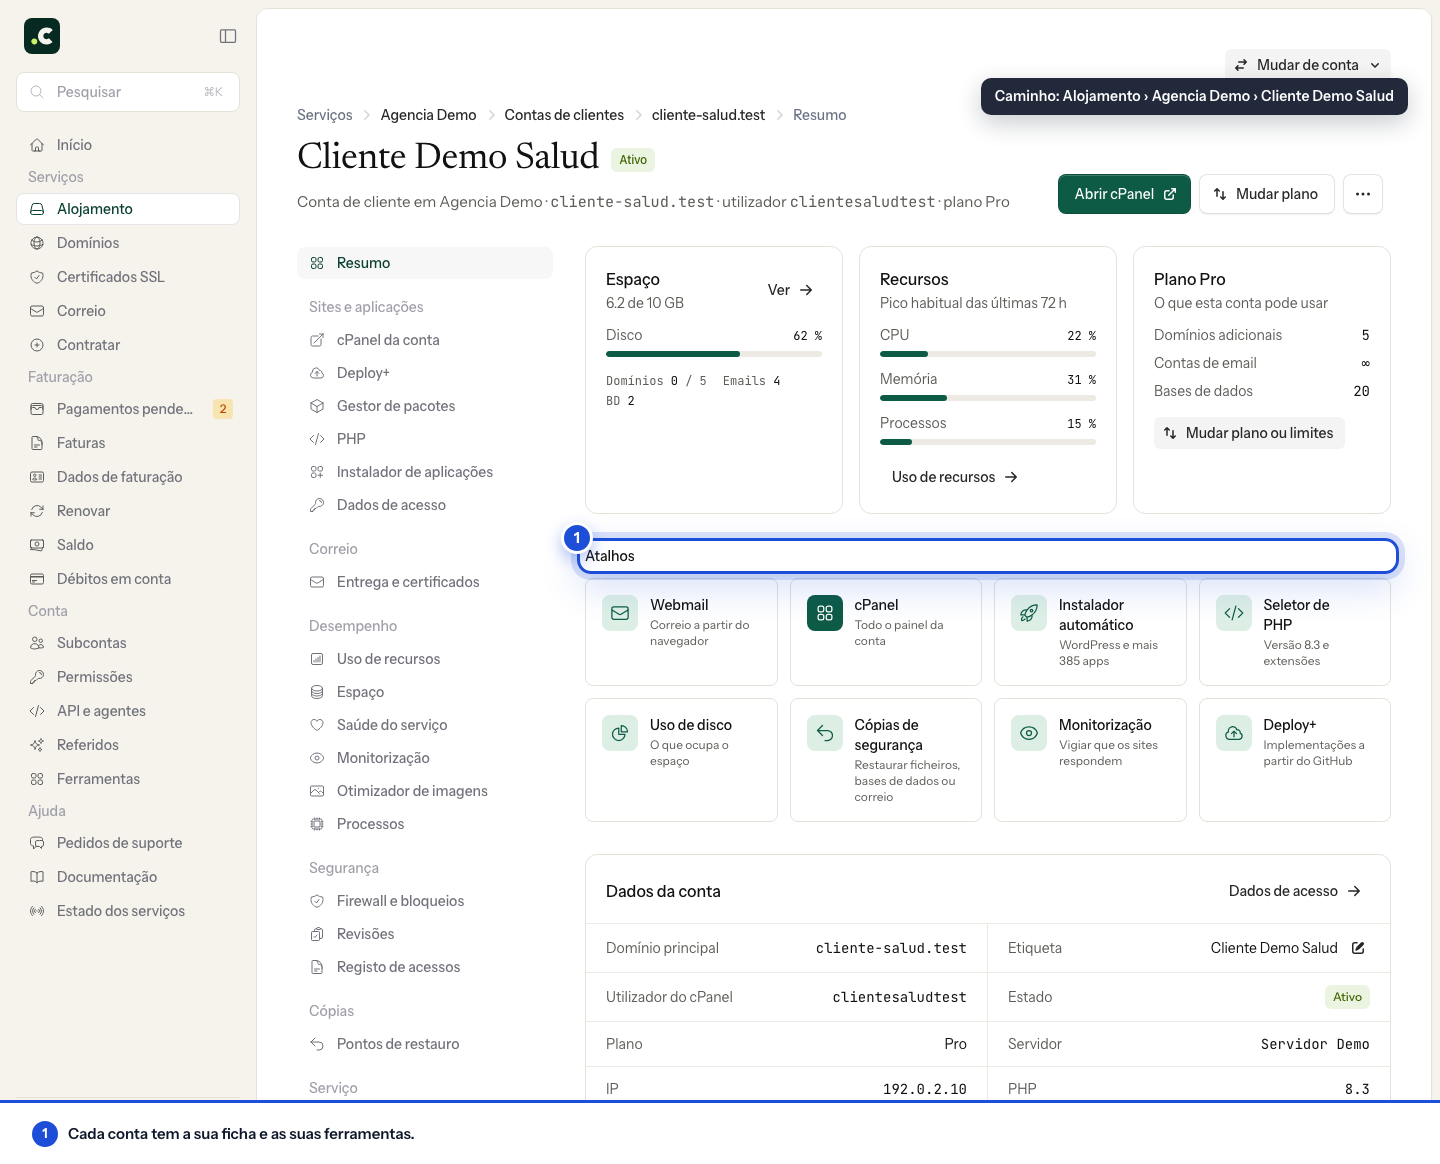Select Alojamento in the sidebar
Screen dimensions: 1440x1164
[x=128, y=209]
